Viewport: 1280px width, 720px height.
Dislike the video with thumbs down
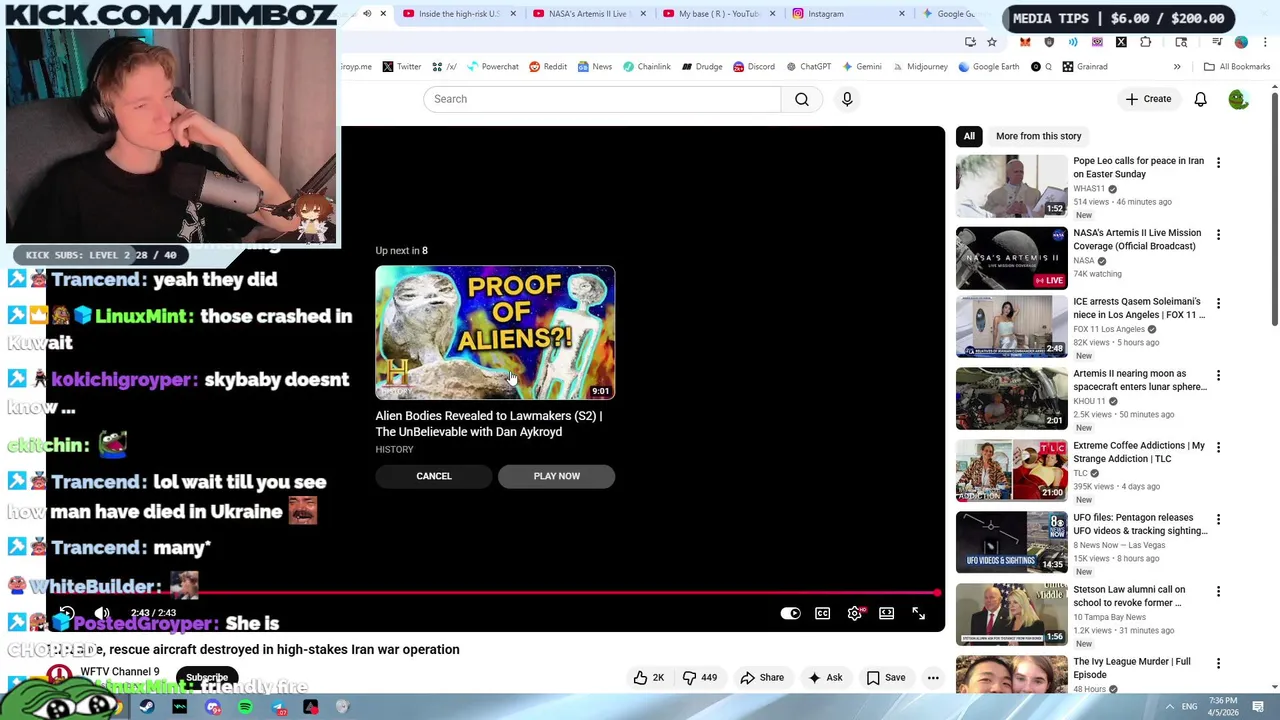pyautogui.click(x=699, y=677)
